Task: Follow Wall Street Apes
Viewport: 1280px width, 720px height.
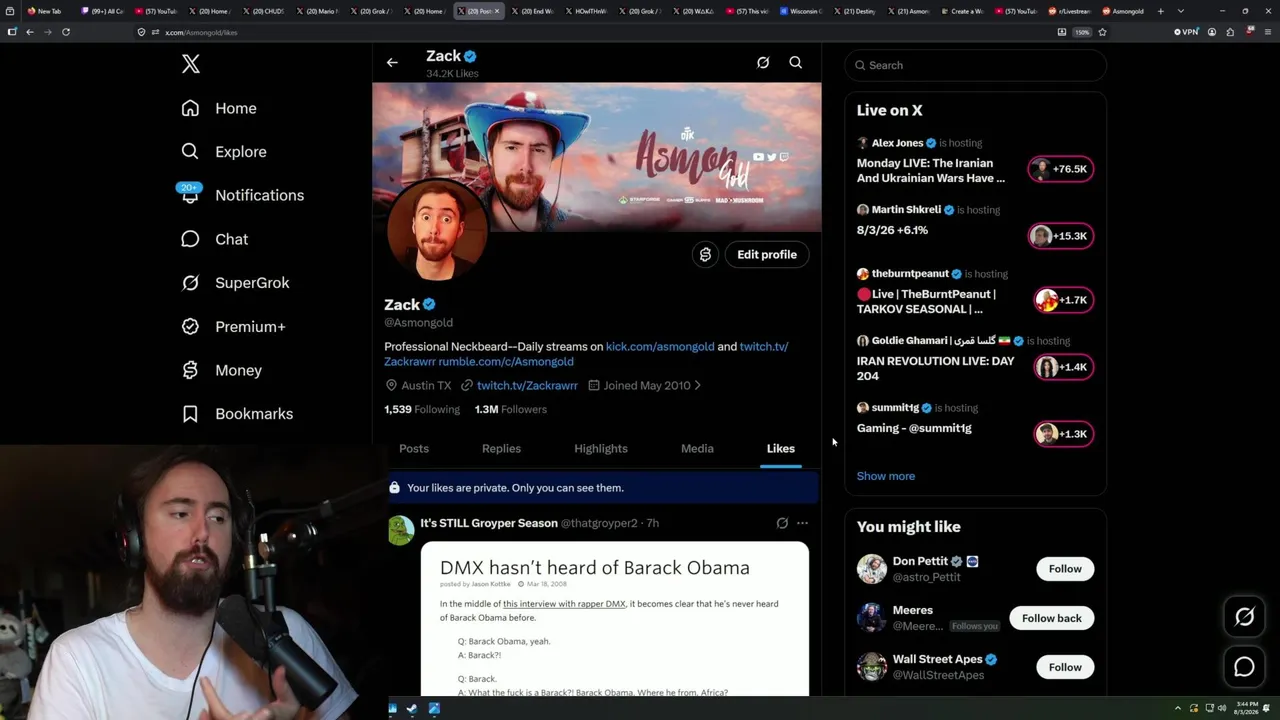Action: [x=1065, y=667]
